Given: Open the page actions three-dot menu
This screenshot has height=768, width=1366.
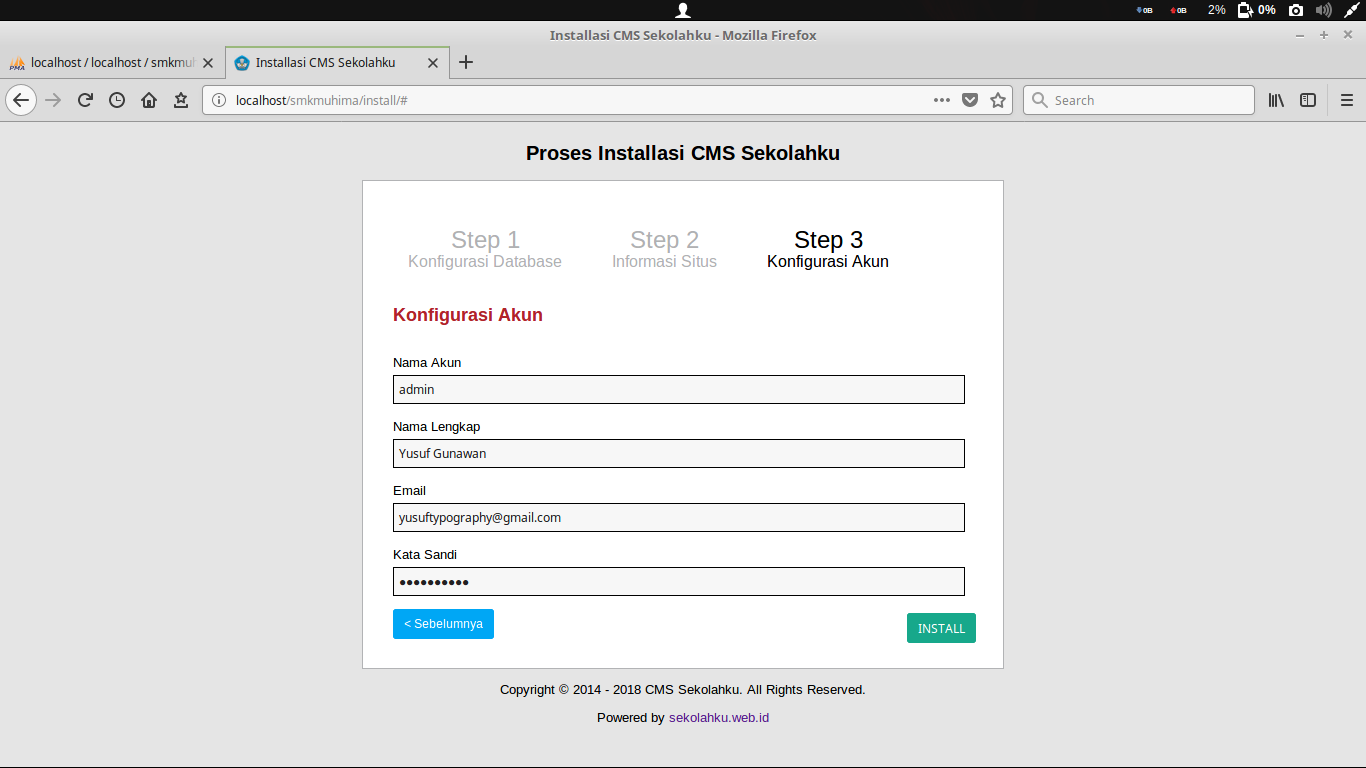Looking at the screenshot, I should point(941,100).
